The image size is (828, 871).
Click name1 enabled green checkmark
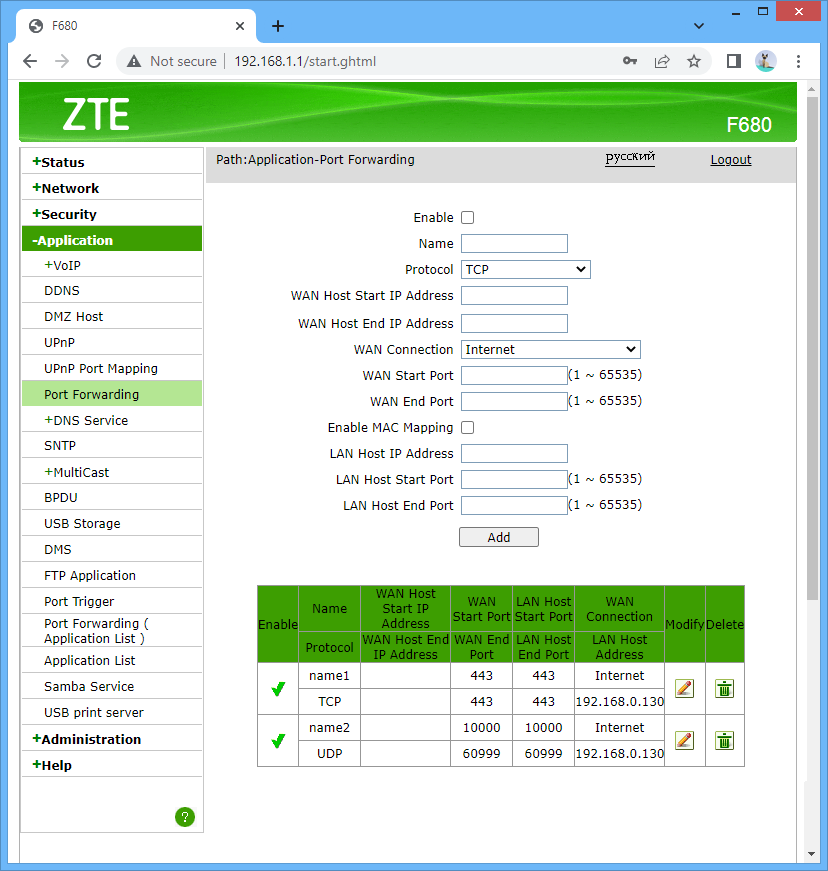(x=278, y=689)
